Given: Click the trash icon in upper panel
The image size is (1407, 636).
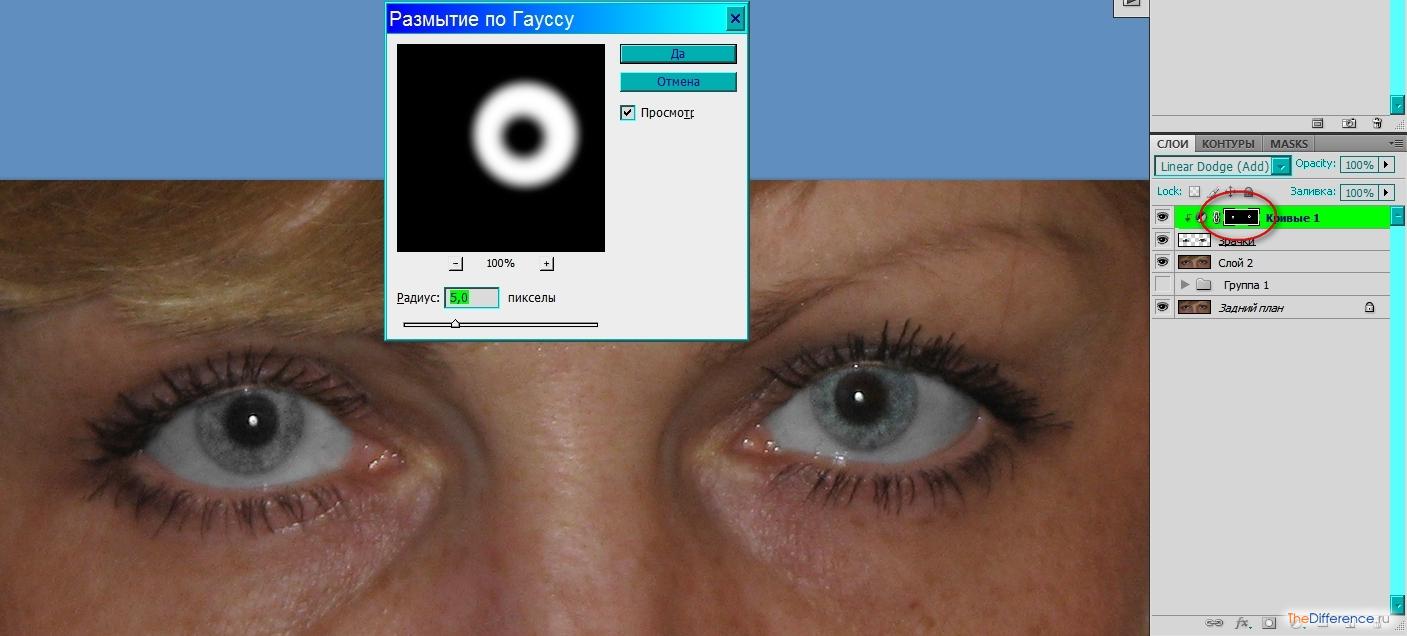Looking at the screenshot, I should pyautogui.click(x=1377, y=123).
